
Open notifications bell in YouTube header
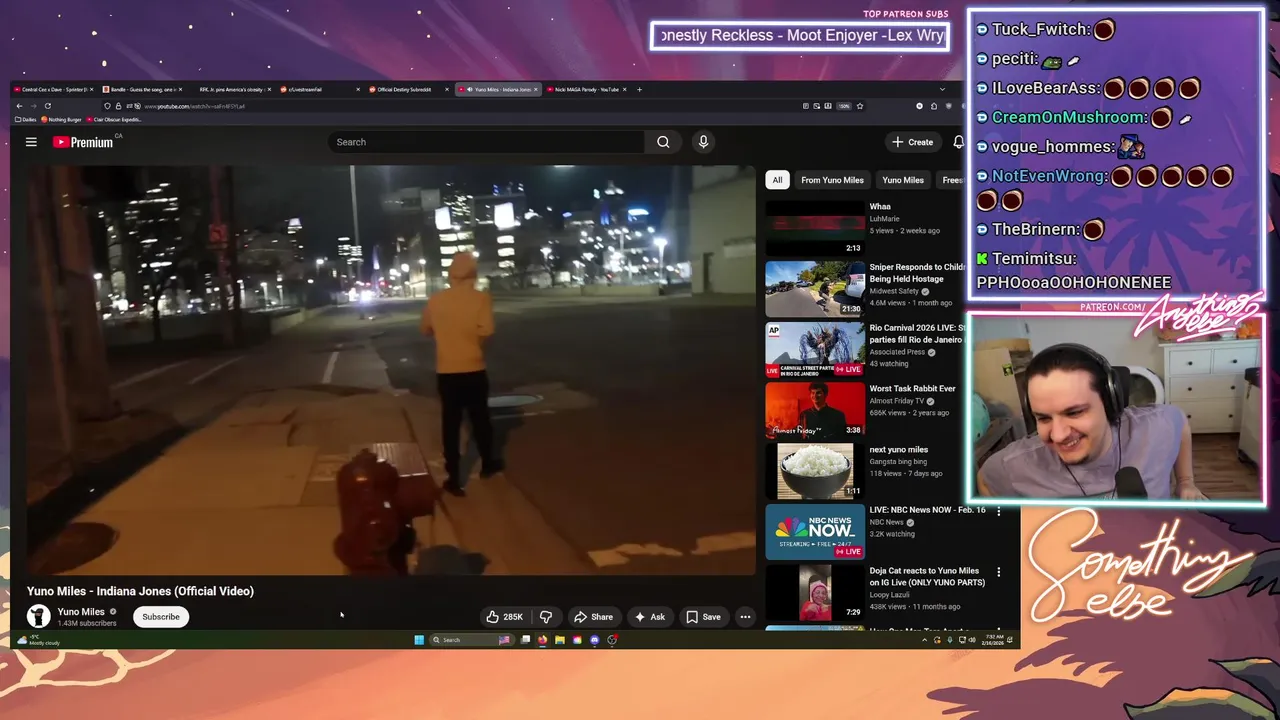958,142
